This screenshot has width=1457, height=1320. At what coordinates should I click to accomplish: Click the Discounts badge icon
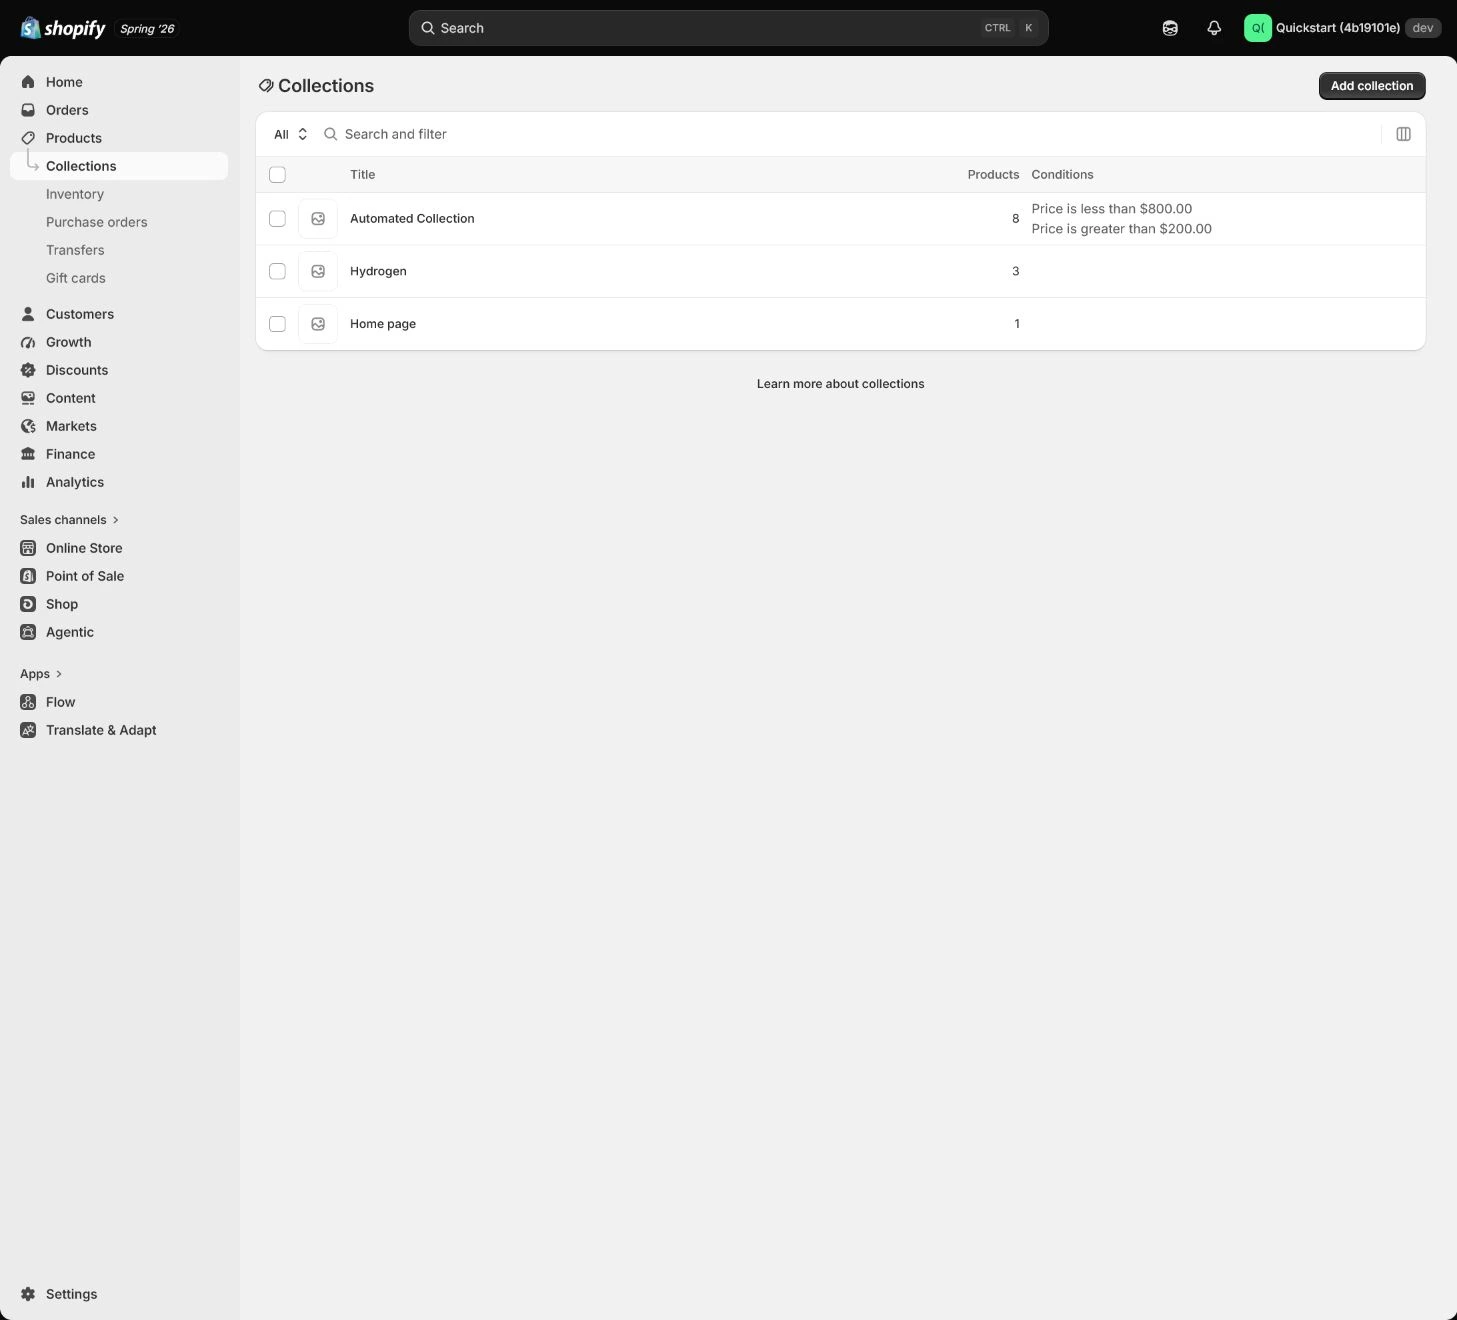(28, 370)
